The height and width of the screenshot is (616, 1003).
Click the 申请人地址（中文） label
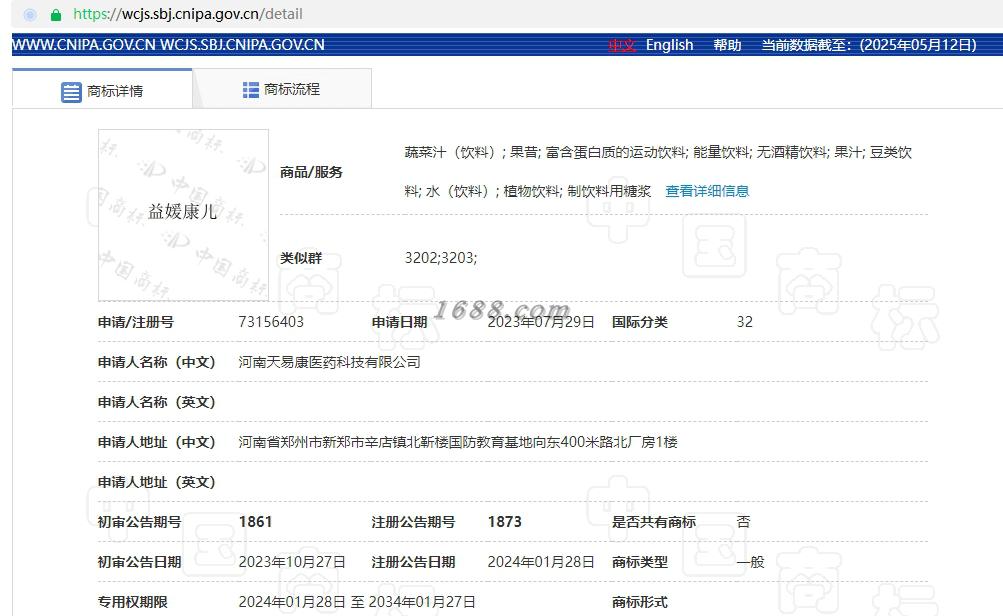pyautogui.click(x=157, y=442)
